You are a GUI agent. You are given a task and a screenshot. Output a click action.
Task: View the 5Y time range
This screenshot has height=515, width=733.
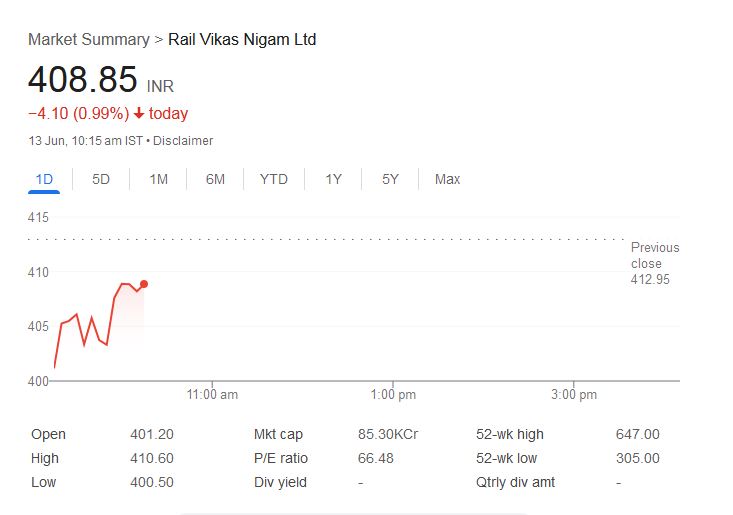[x=390, y=179]
